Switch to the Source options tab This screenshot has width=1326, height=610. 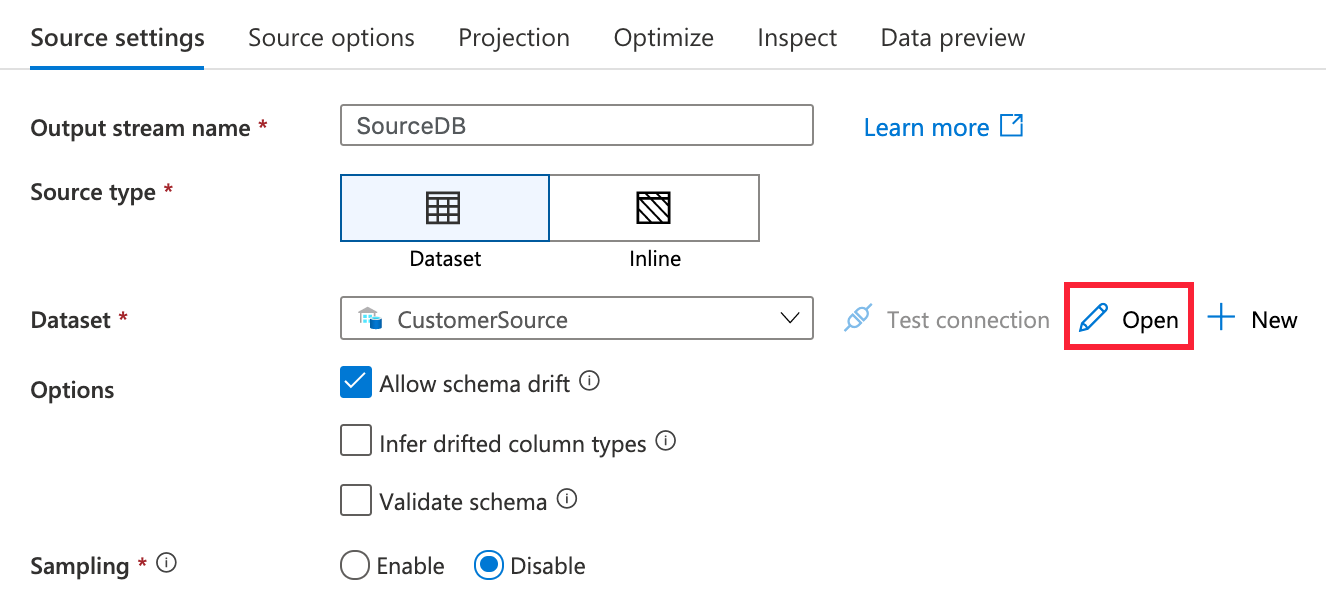coord(331,38)
